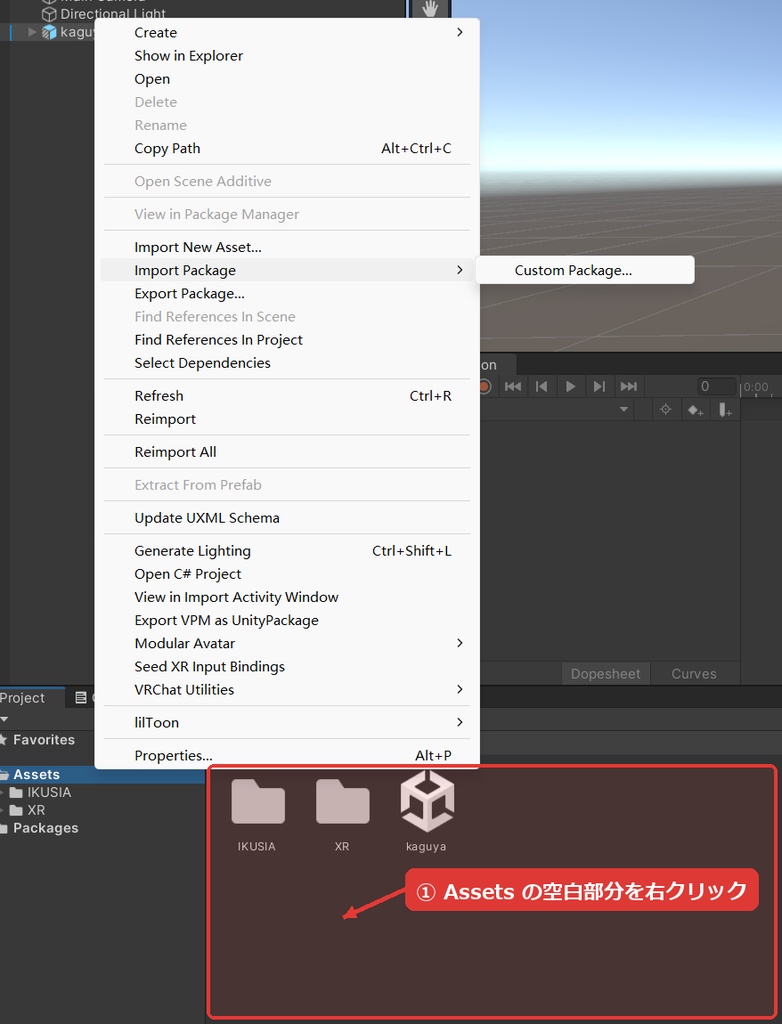
Task: Click the Add Keyframe diamond icon
Action: pos(695,410)
